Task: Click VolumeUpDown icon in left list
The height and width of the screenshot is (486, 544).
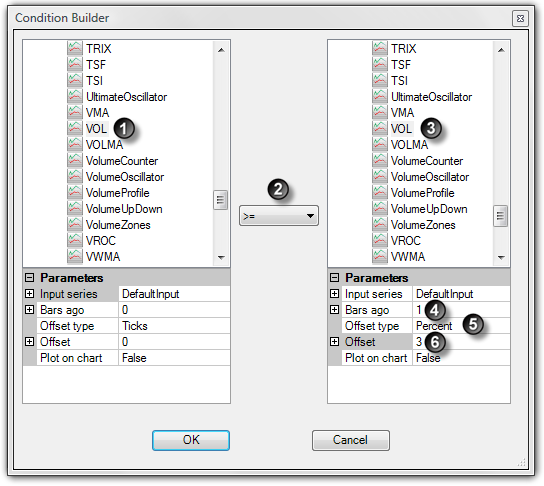Action: pos(75,208)
